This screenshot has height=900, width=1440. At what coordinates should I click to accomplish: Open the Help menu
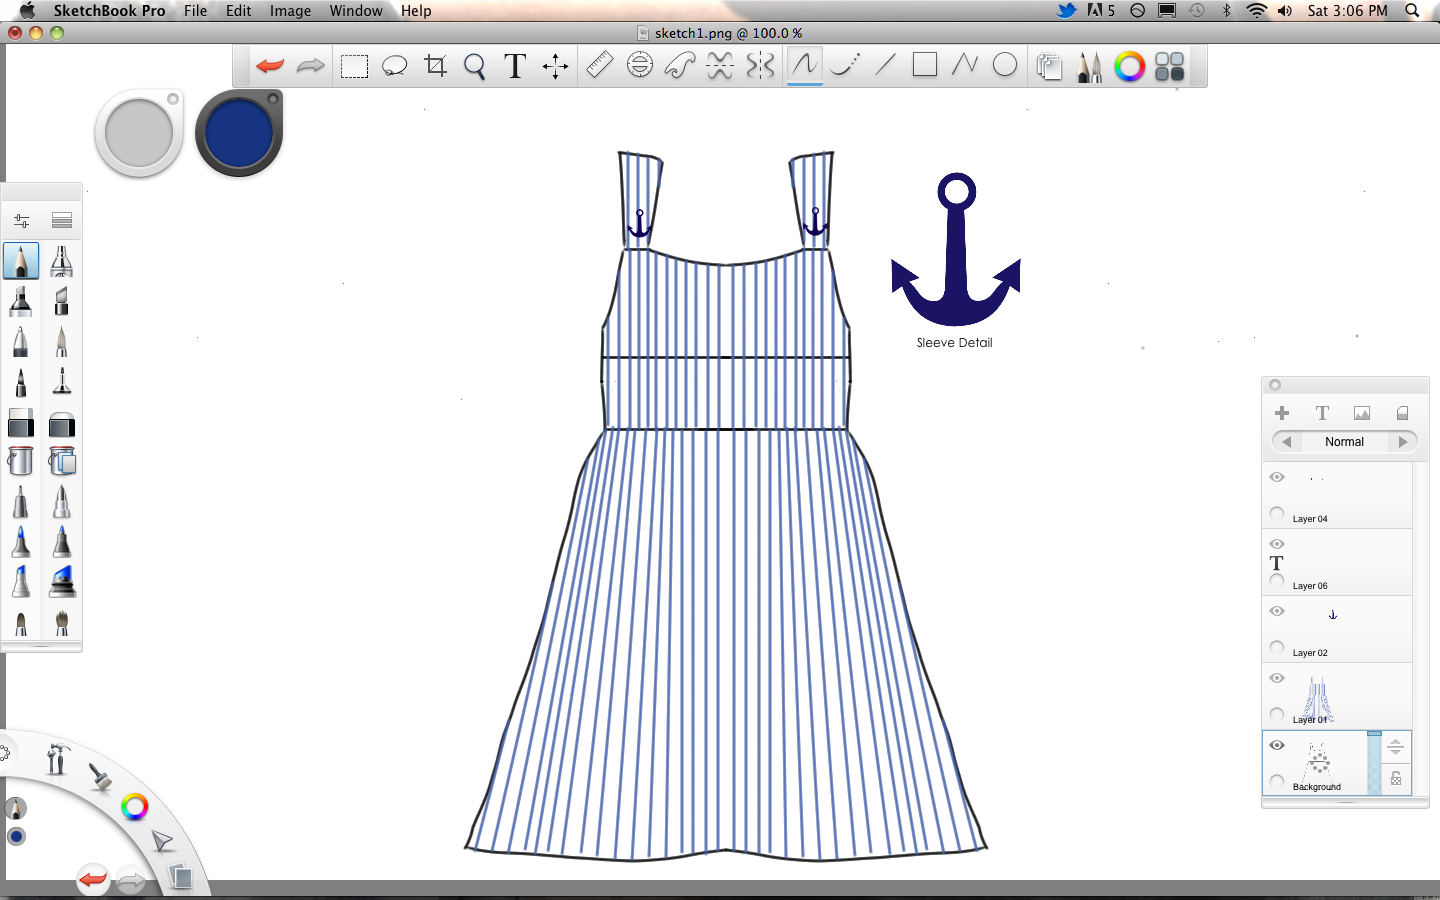pos(416,11)
